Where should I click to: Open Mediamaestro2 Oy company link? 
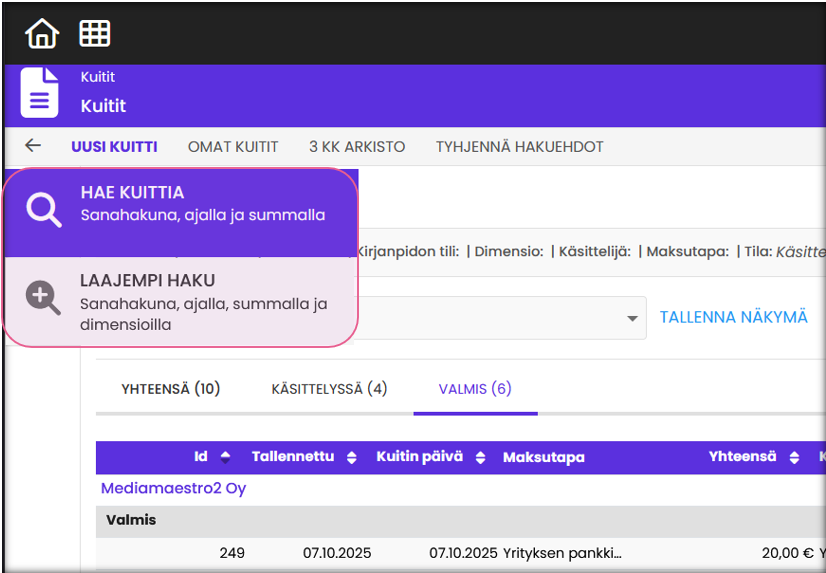(173, 488)
